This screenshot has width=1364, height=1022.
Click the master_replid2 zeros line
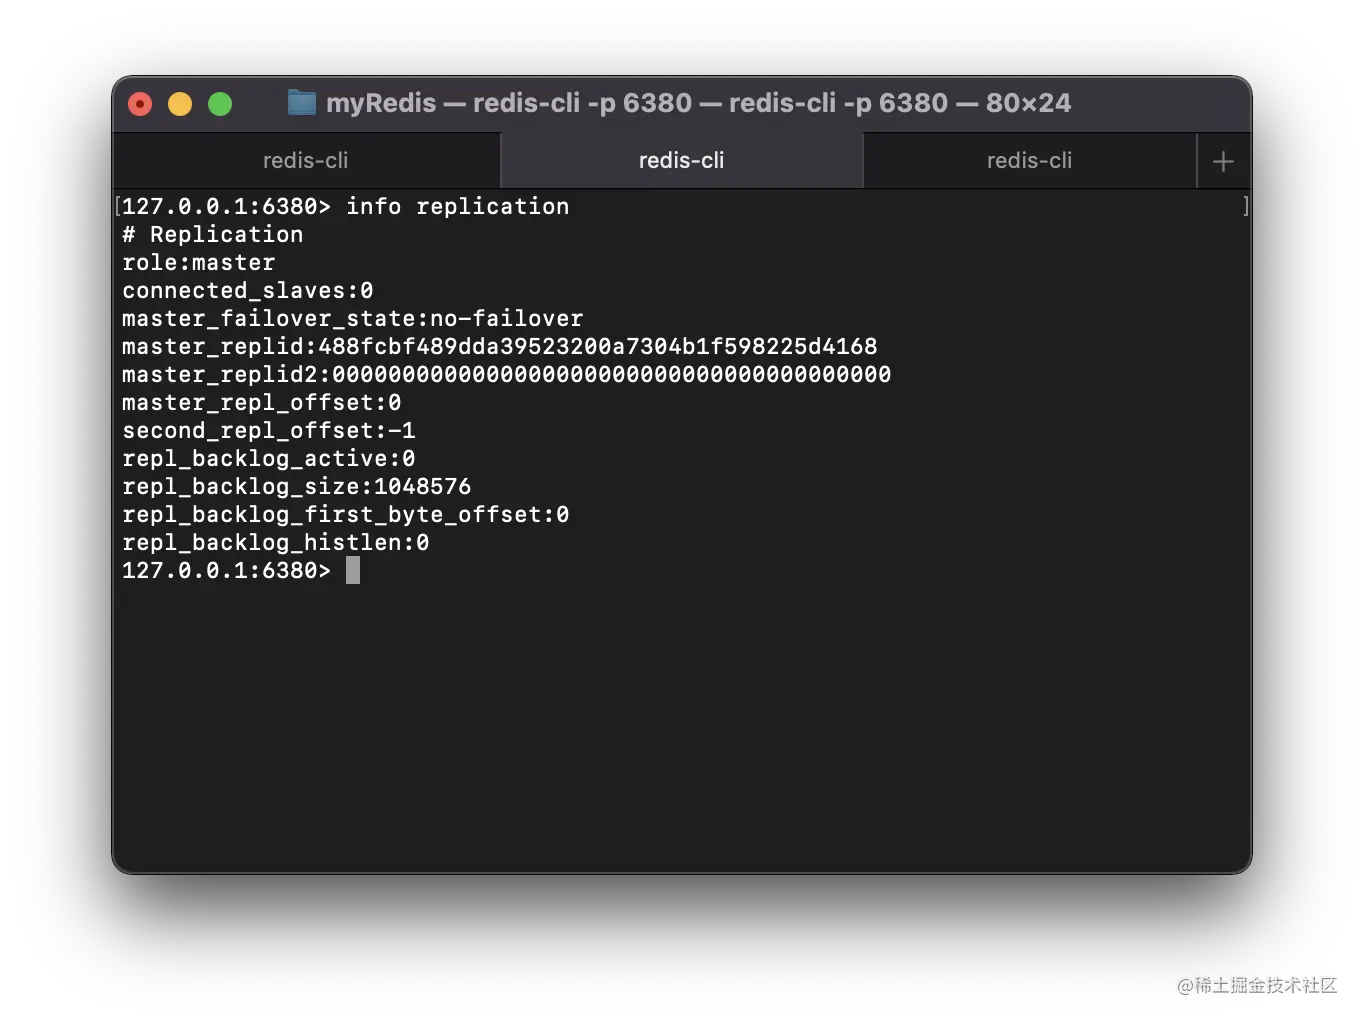pyautogui.click(x=506, y=374)
